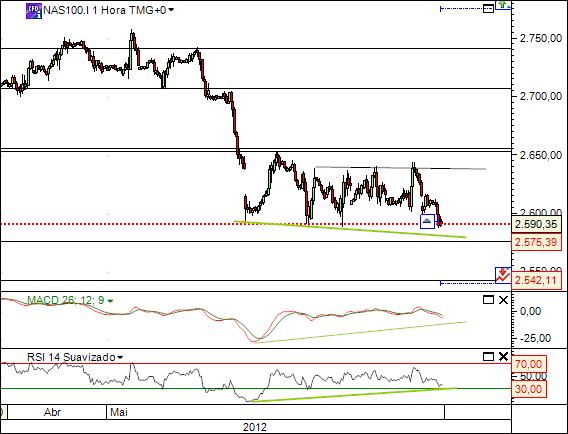Click the Abr month on time axis
Image resolution: width=568 pixels, height=434 pixels.
click(52, 412)
